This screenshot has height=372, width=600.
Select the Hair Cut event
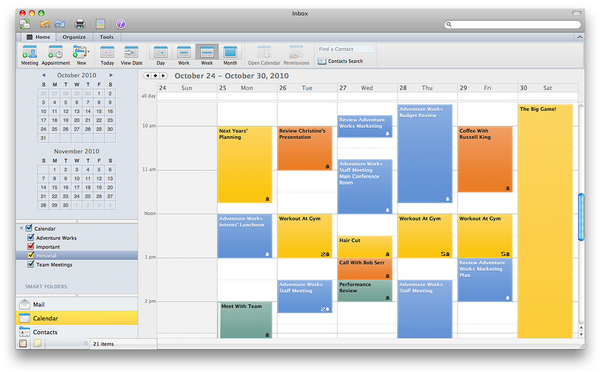point(365,247)
